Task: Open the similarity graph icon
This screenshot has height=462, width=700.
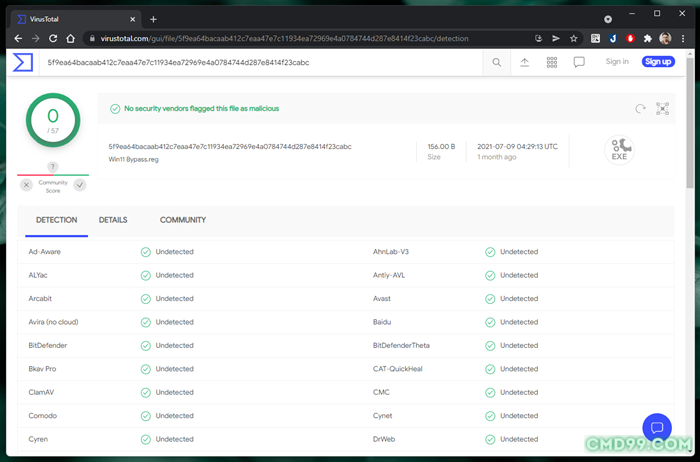Action: point(662,108)
